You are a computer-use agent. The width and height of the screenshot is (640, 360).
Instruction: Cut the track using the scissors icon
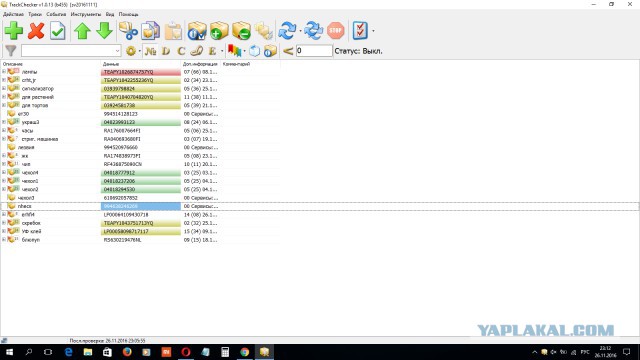point(128,31)
